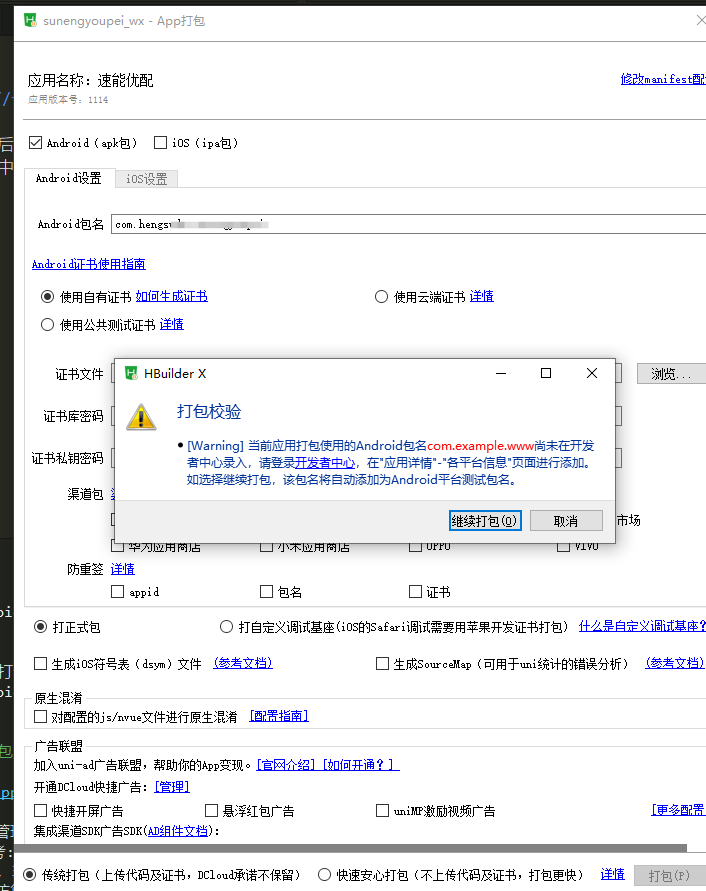Open [管理] link for DCloud快捷广告
The height and width of the screenshot is (891, 706).
point(172,786)
